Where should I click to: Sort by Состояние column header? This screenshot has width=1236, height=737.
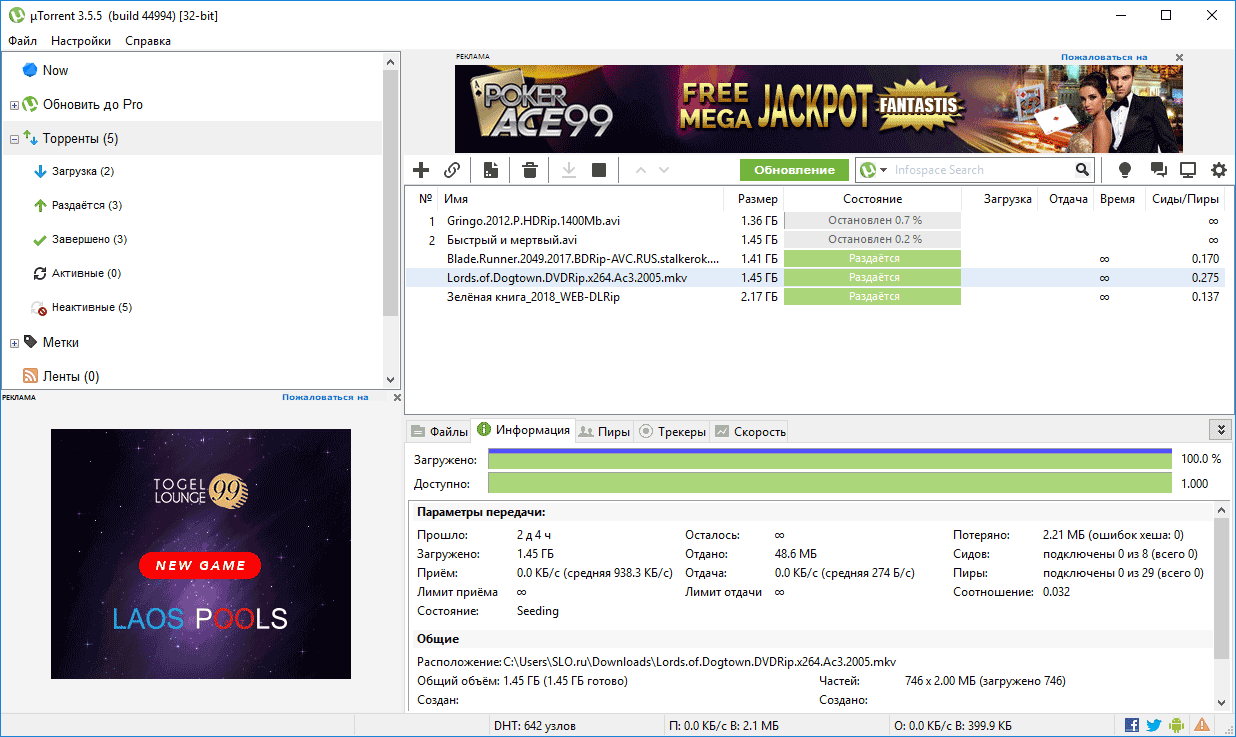coord(872,199)
